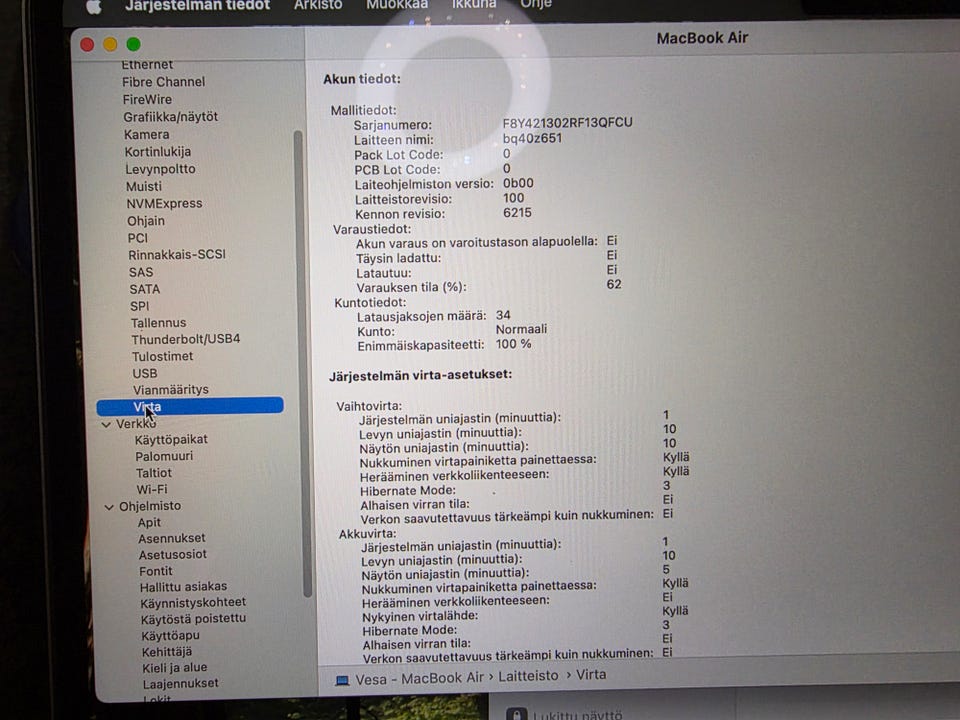Select Tallennus in the sidebar
This screenshot has width=960, height=720.
158,323
